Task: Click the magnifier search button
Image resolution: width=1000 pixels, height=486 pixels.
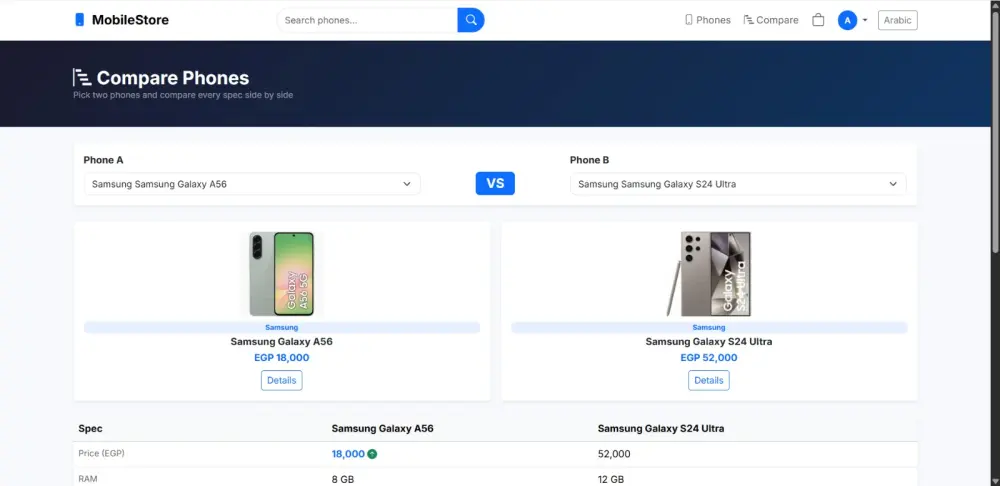Action: (x=471, y=20)
